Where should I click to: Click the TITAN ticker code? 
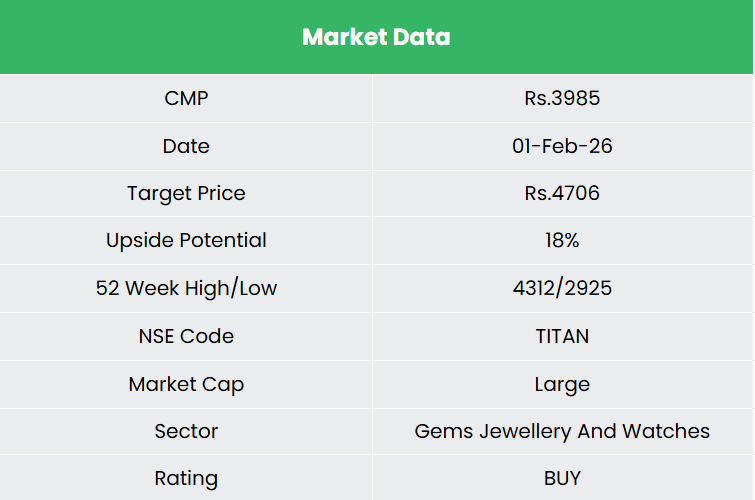click(562, 336)
